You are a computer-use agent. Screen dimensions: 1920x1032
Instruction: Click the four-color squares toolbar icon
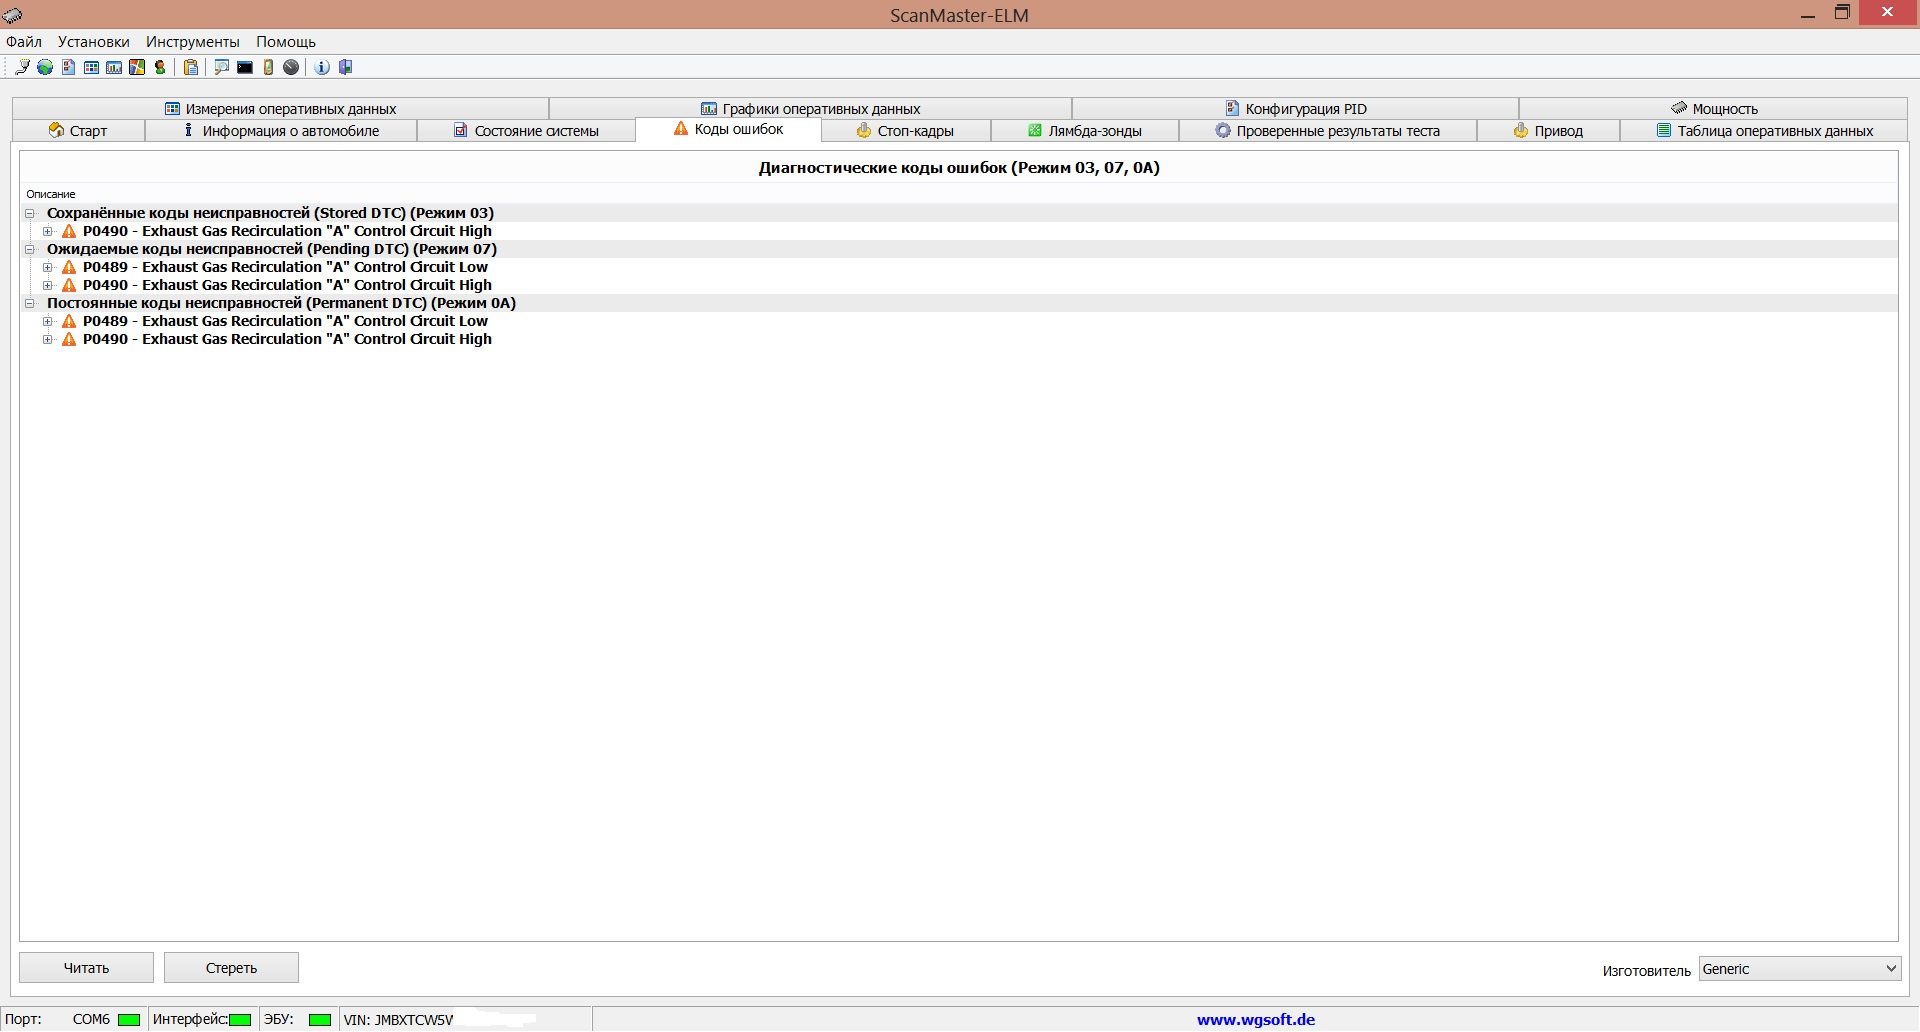(x=137, y=67)
